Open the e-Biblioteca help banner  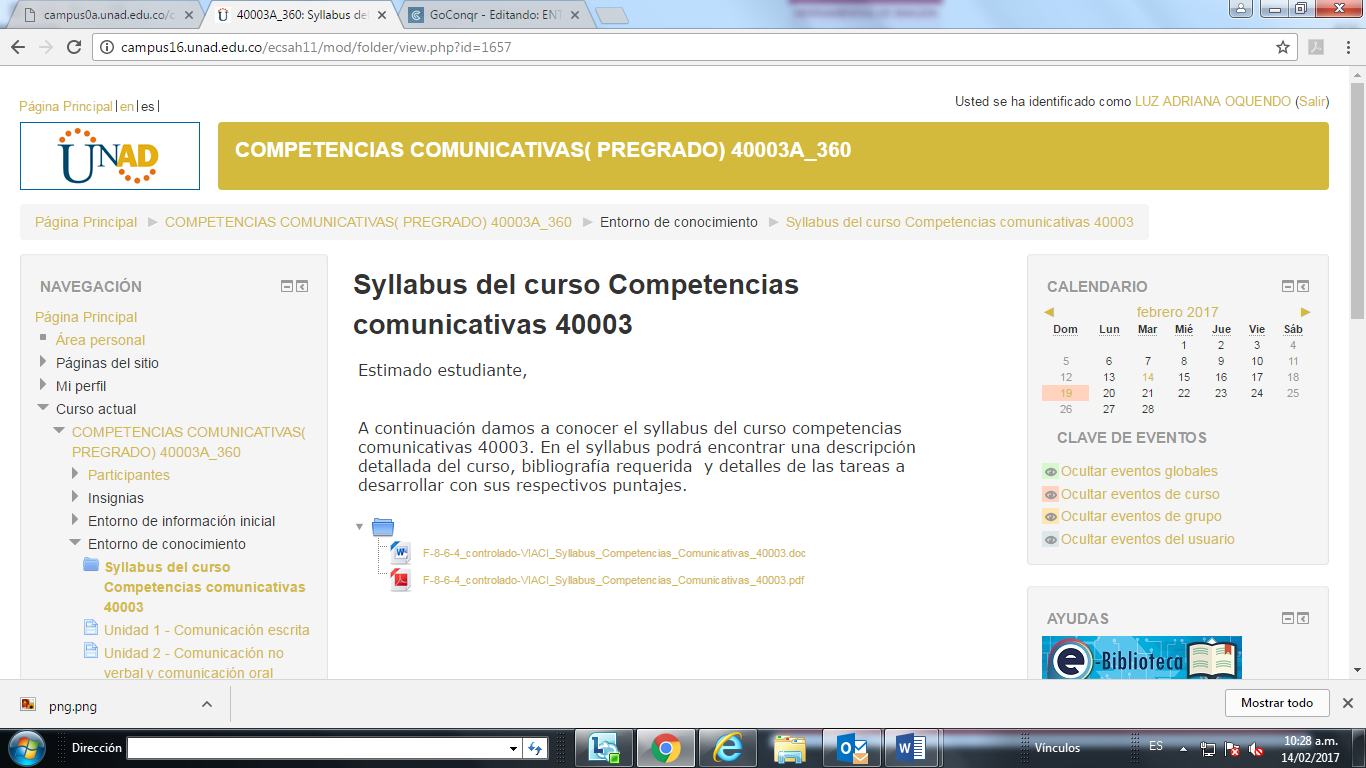click(1141, 658)
